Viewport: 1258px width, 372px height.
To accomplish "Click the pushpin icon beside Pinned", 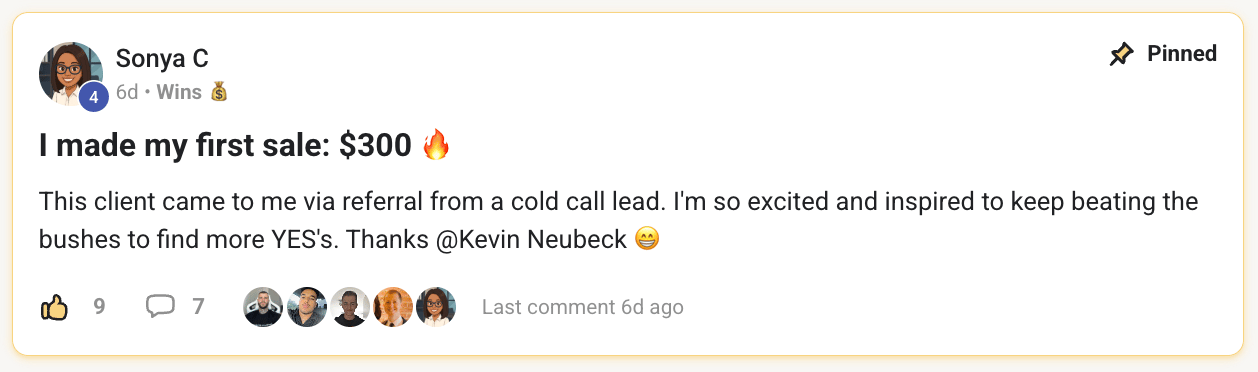I will [x=1122, y=54].
